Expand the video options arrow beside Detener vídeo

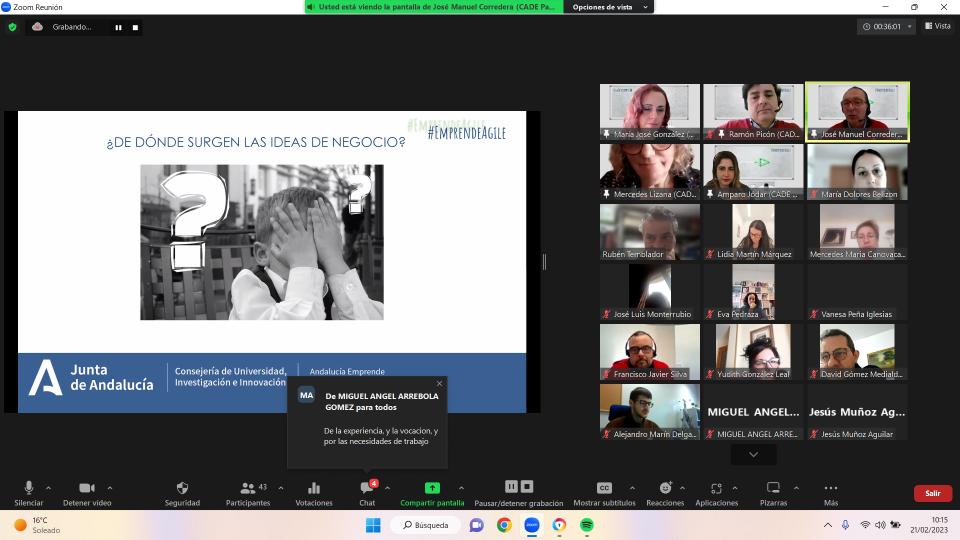tap(110, 488)
